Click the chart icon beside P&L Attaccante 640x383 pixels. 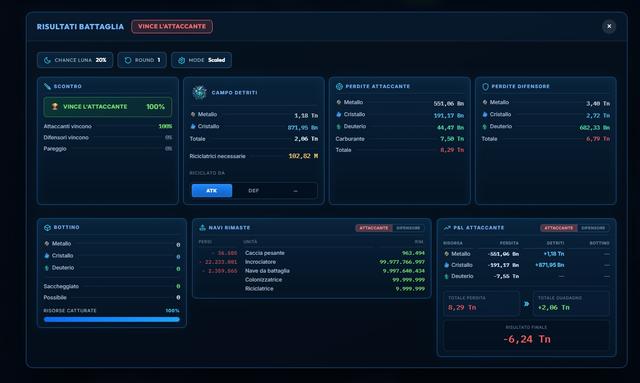click(x=447, y=228)
